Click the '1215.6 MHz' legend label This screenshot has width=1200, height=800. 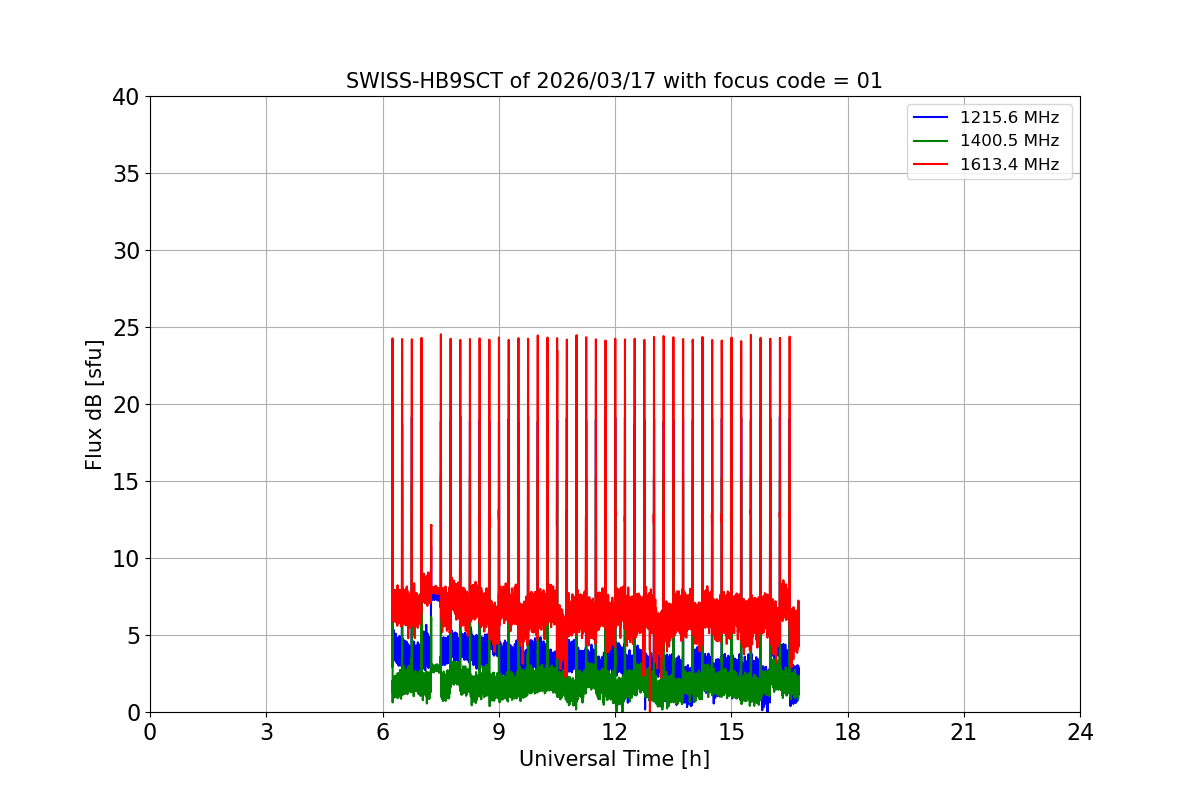pos(1009,117)
